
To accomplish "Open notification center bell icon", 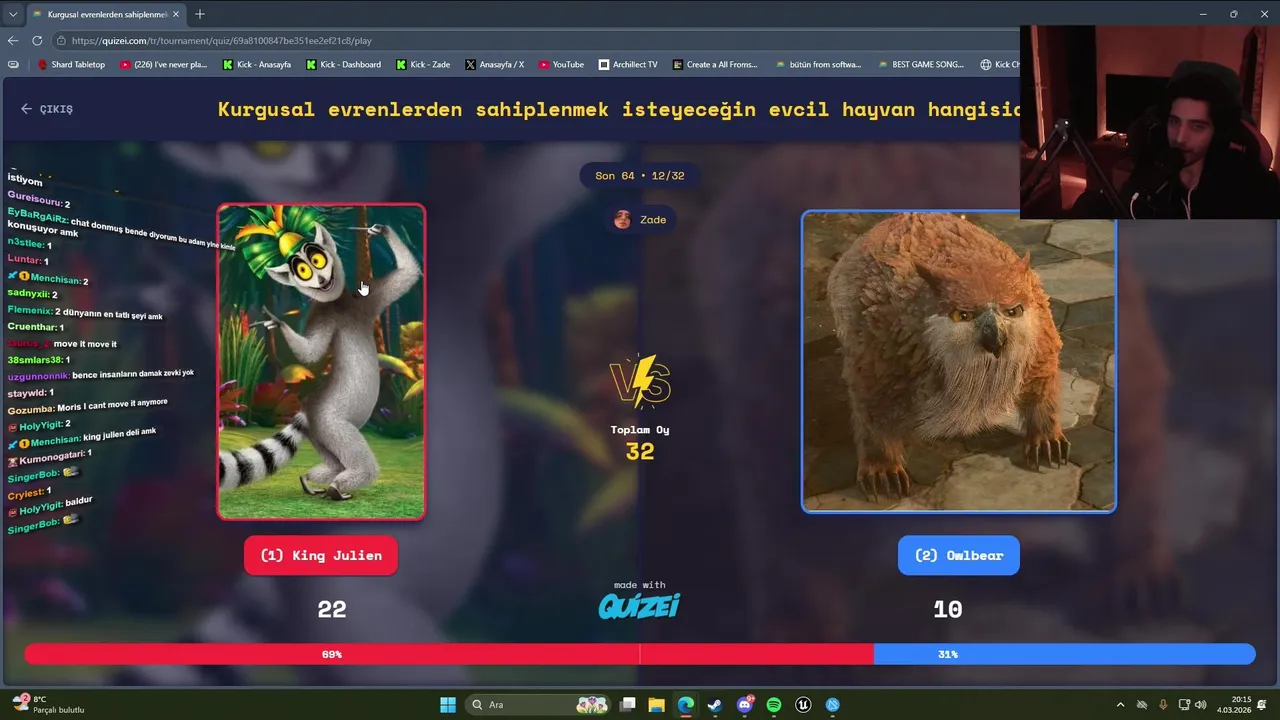I will [1262, 705].
